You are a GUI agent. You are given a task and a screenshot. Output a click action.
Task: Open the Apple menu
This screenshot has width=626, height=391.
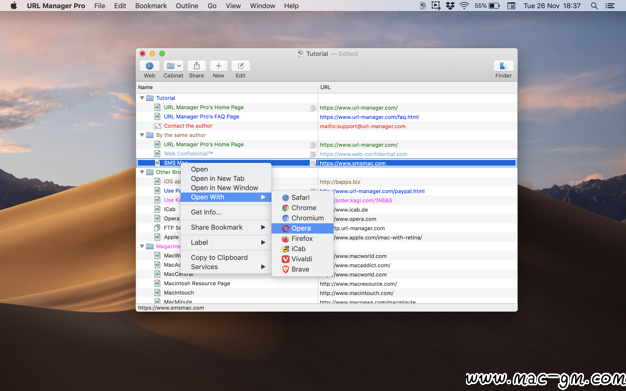tap(14, 6)
